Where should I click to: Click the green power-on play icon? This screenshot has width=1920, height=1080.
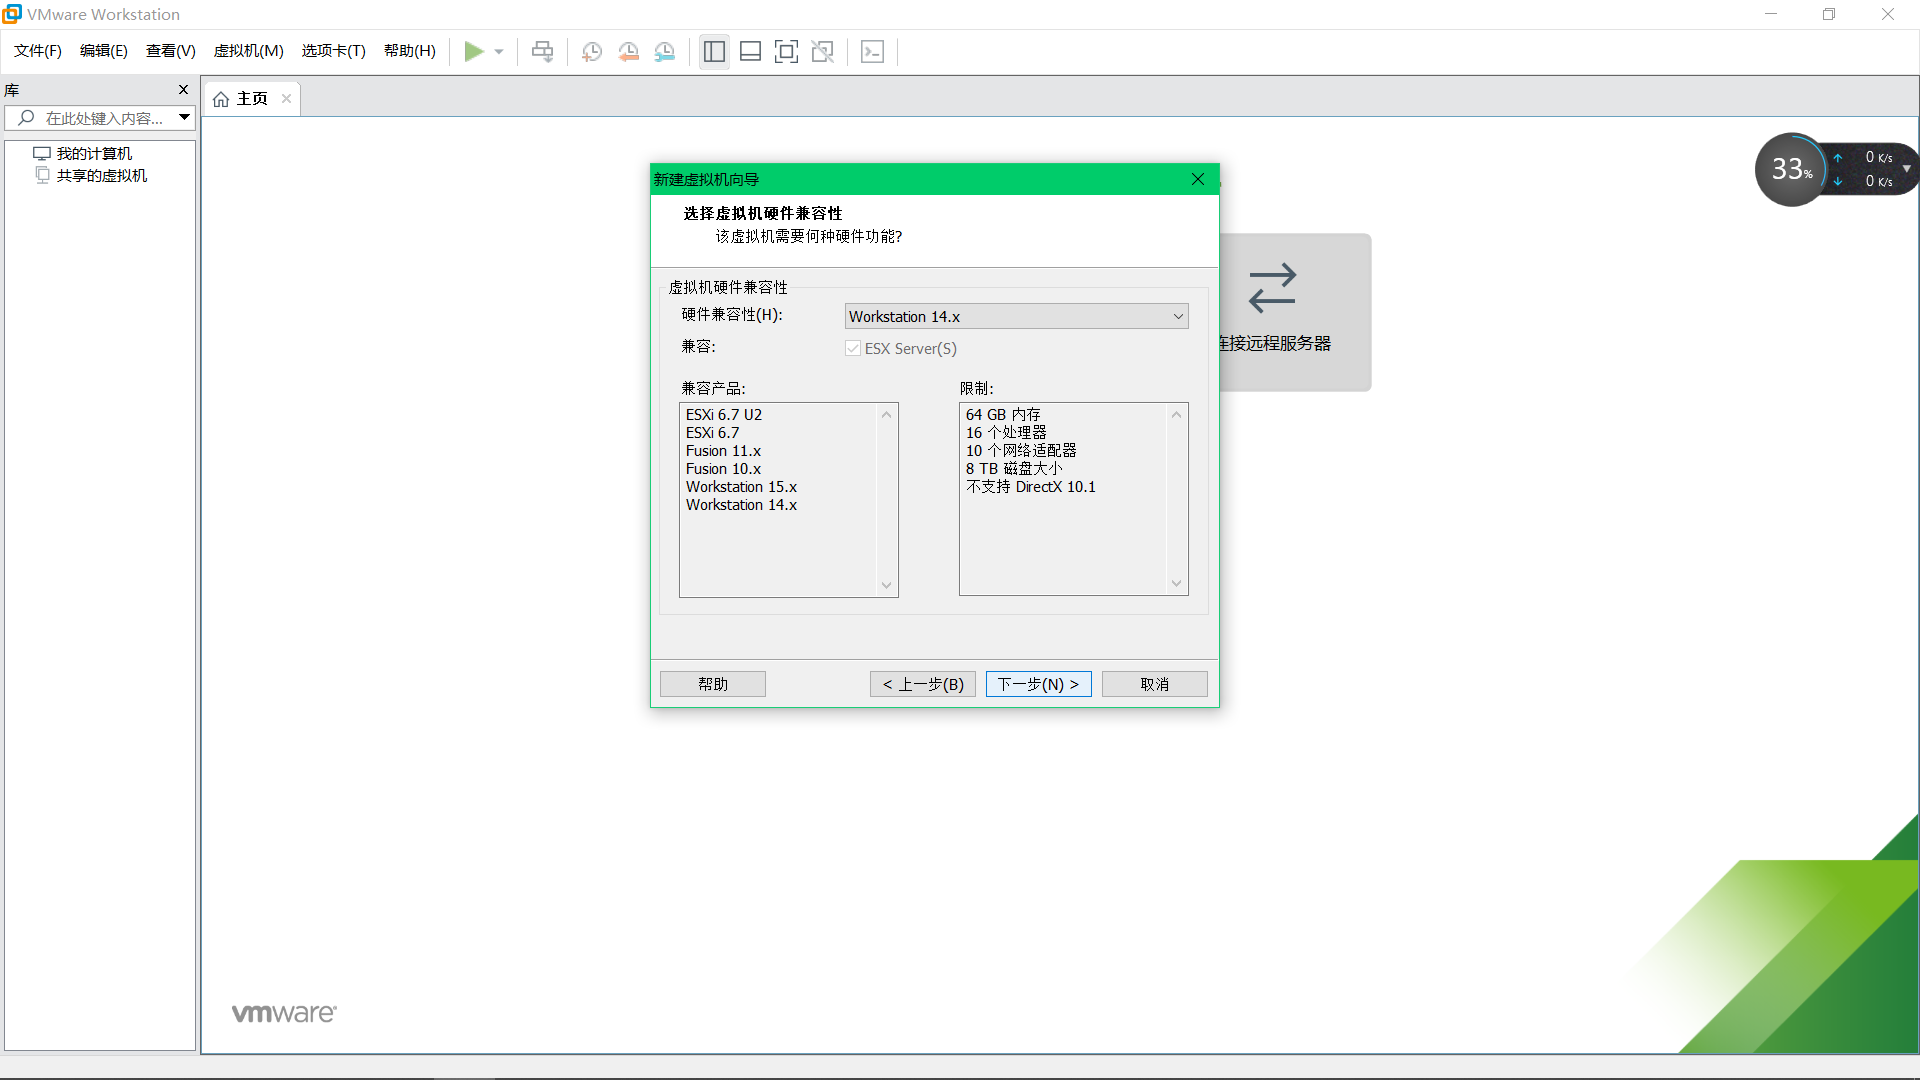click(474, 52)
